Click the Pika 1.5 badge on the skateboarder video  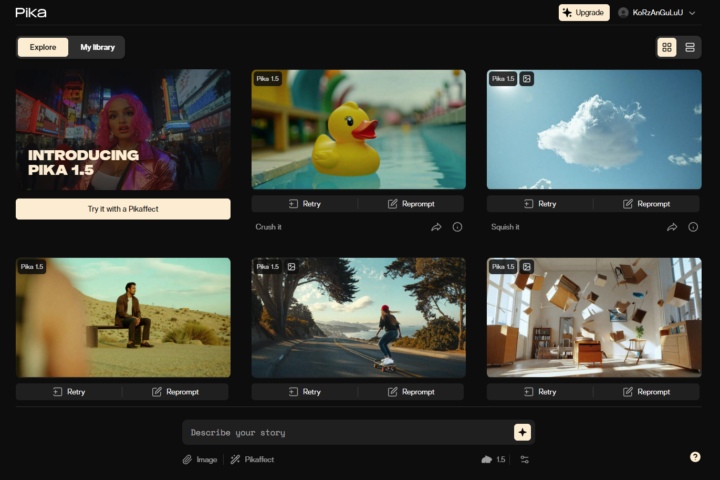[x=268, y=266]
